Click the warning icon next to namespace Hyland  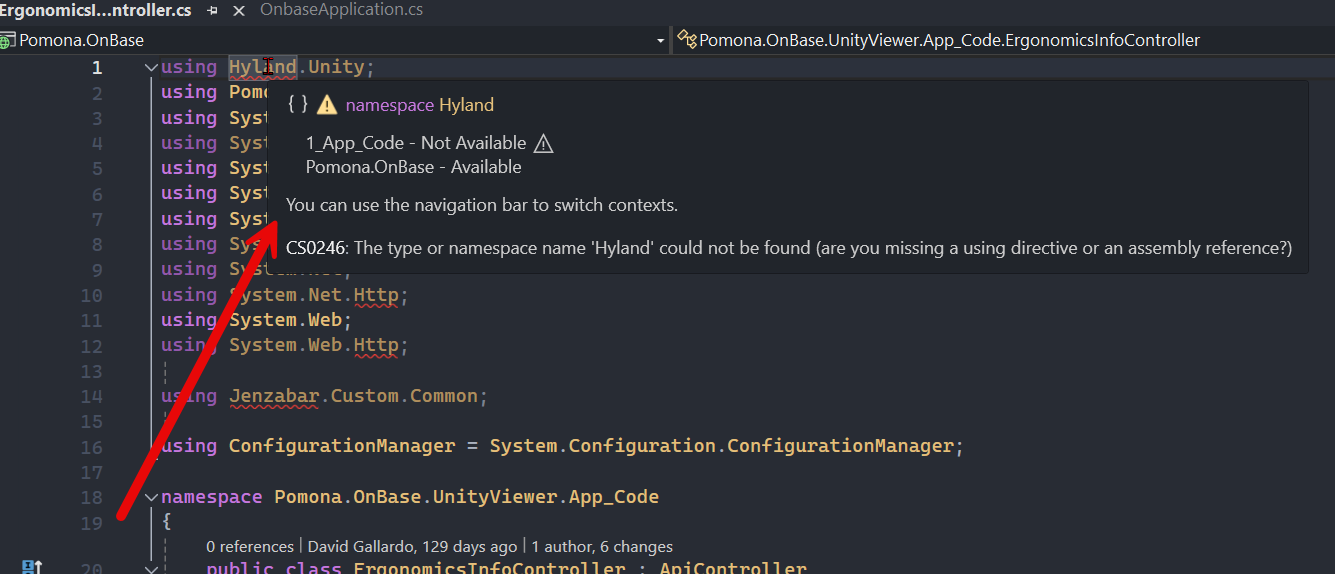click(x=326, y=105)
